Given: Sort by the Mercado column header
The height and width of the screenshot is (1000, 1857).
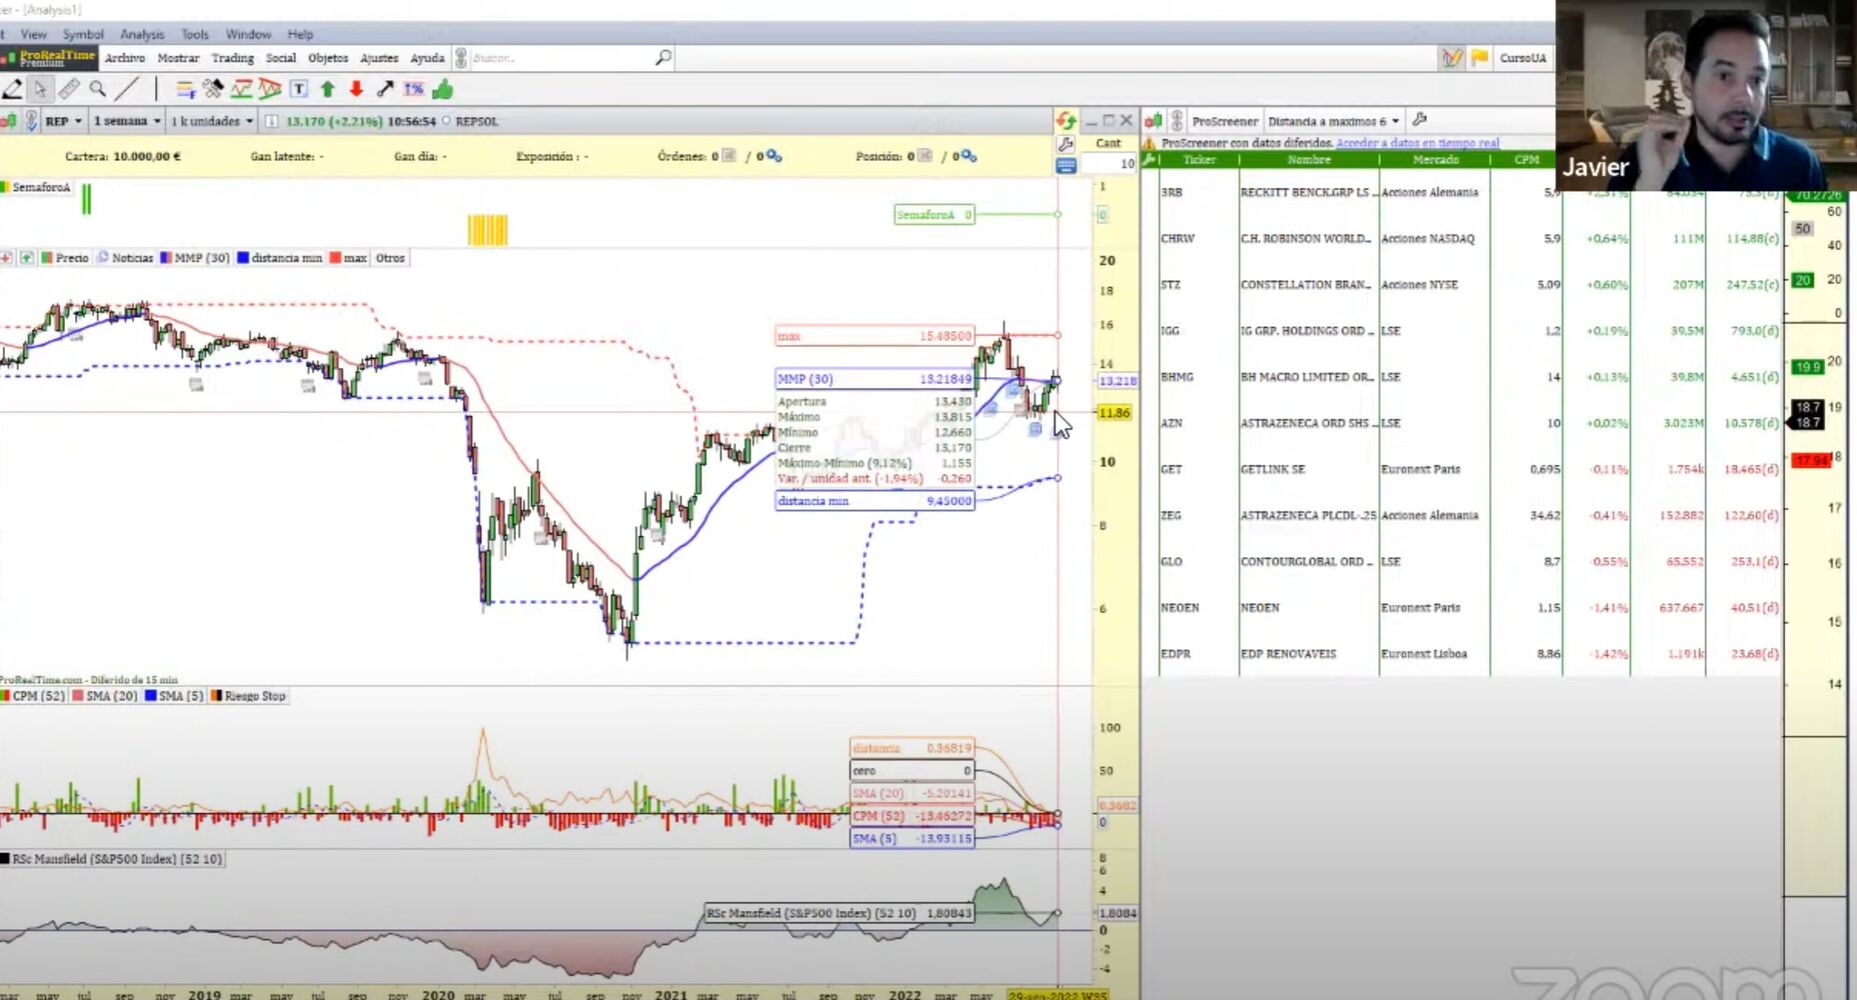Looking at the screenshot, I should [x=1435, y=160].
